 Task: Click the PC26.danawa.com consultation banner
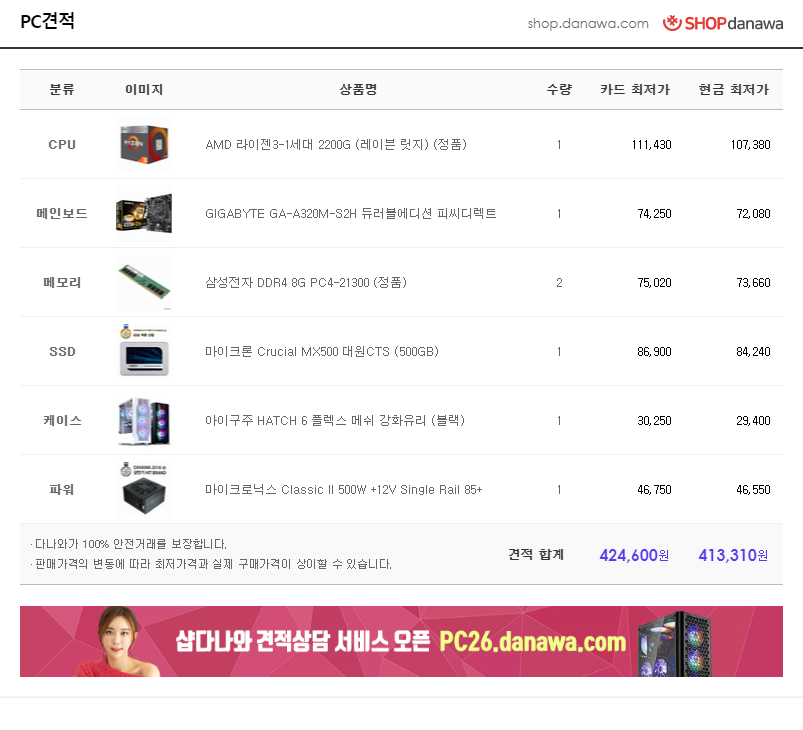402,641
